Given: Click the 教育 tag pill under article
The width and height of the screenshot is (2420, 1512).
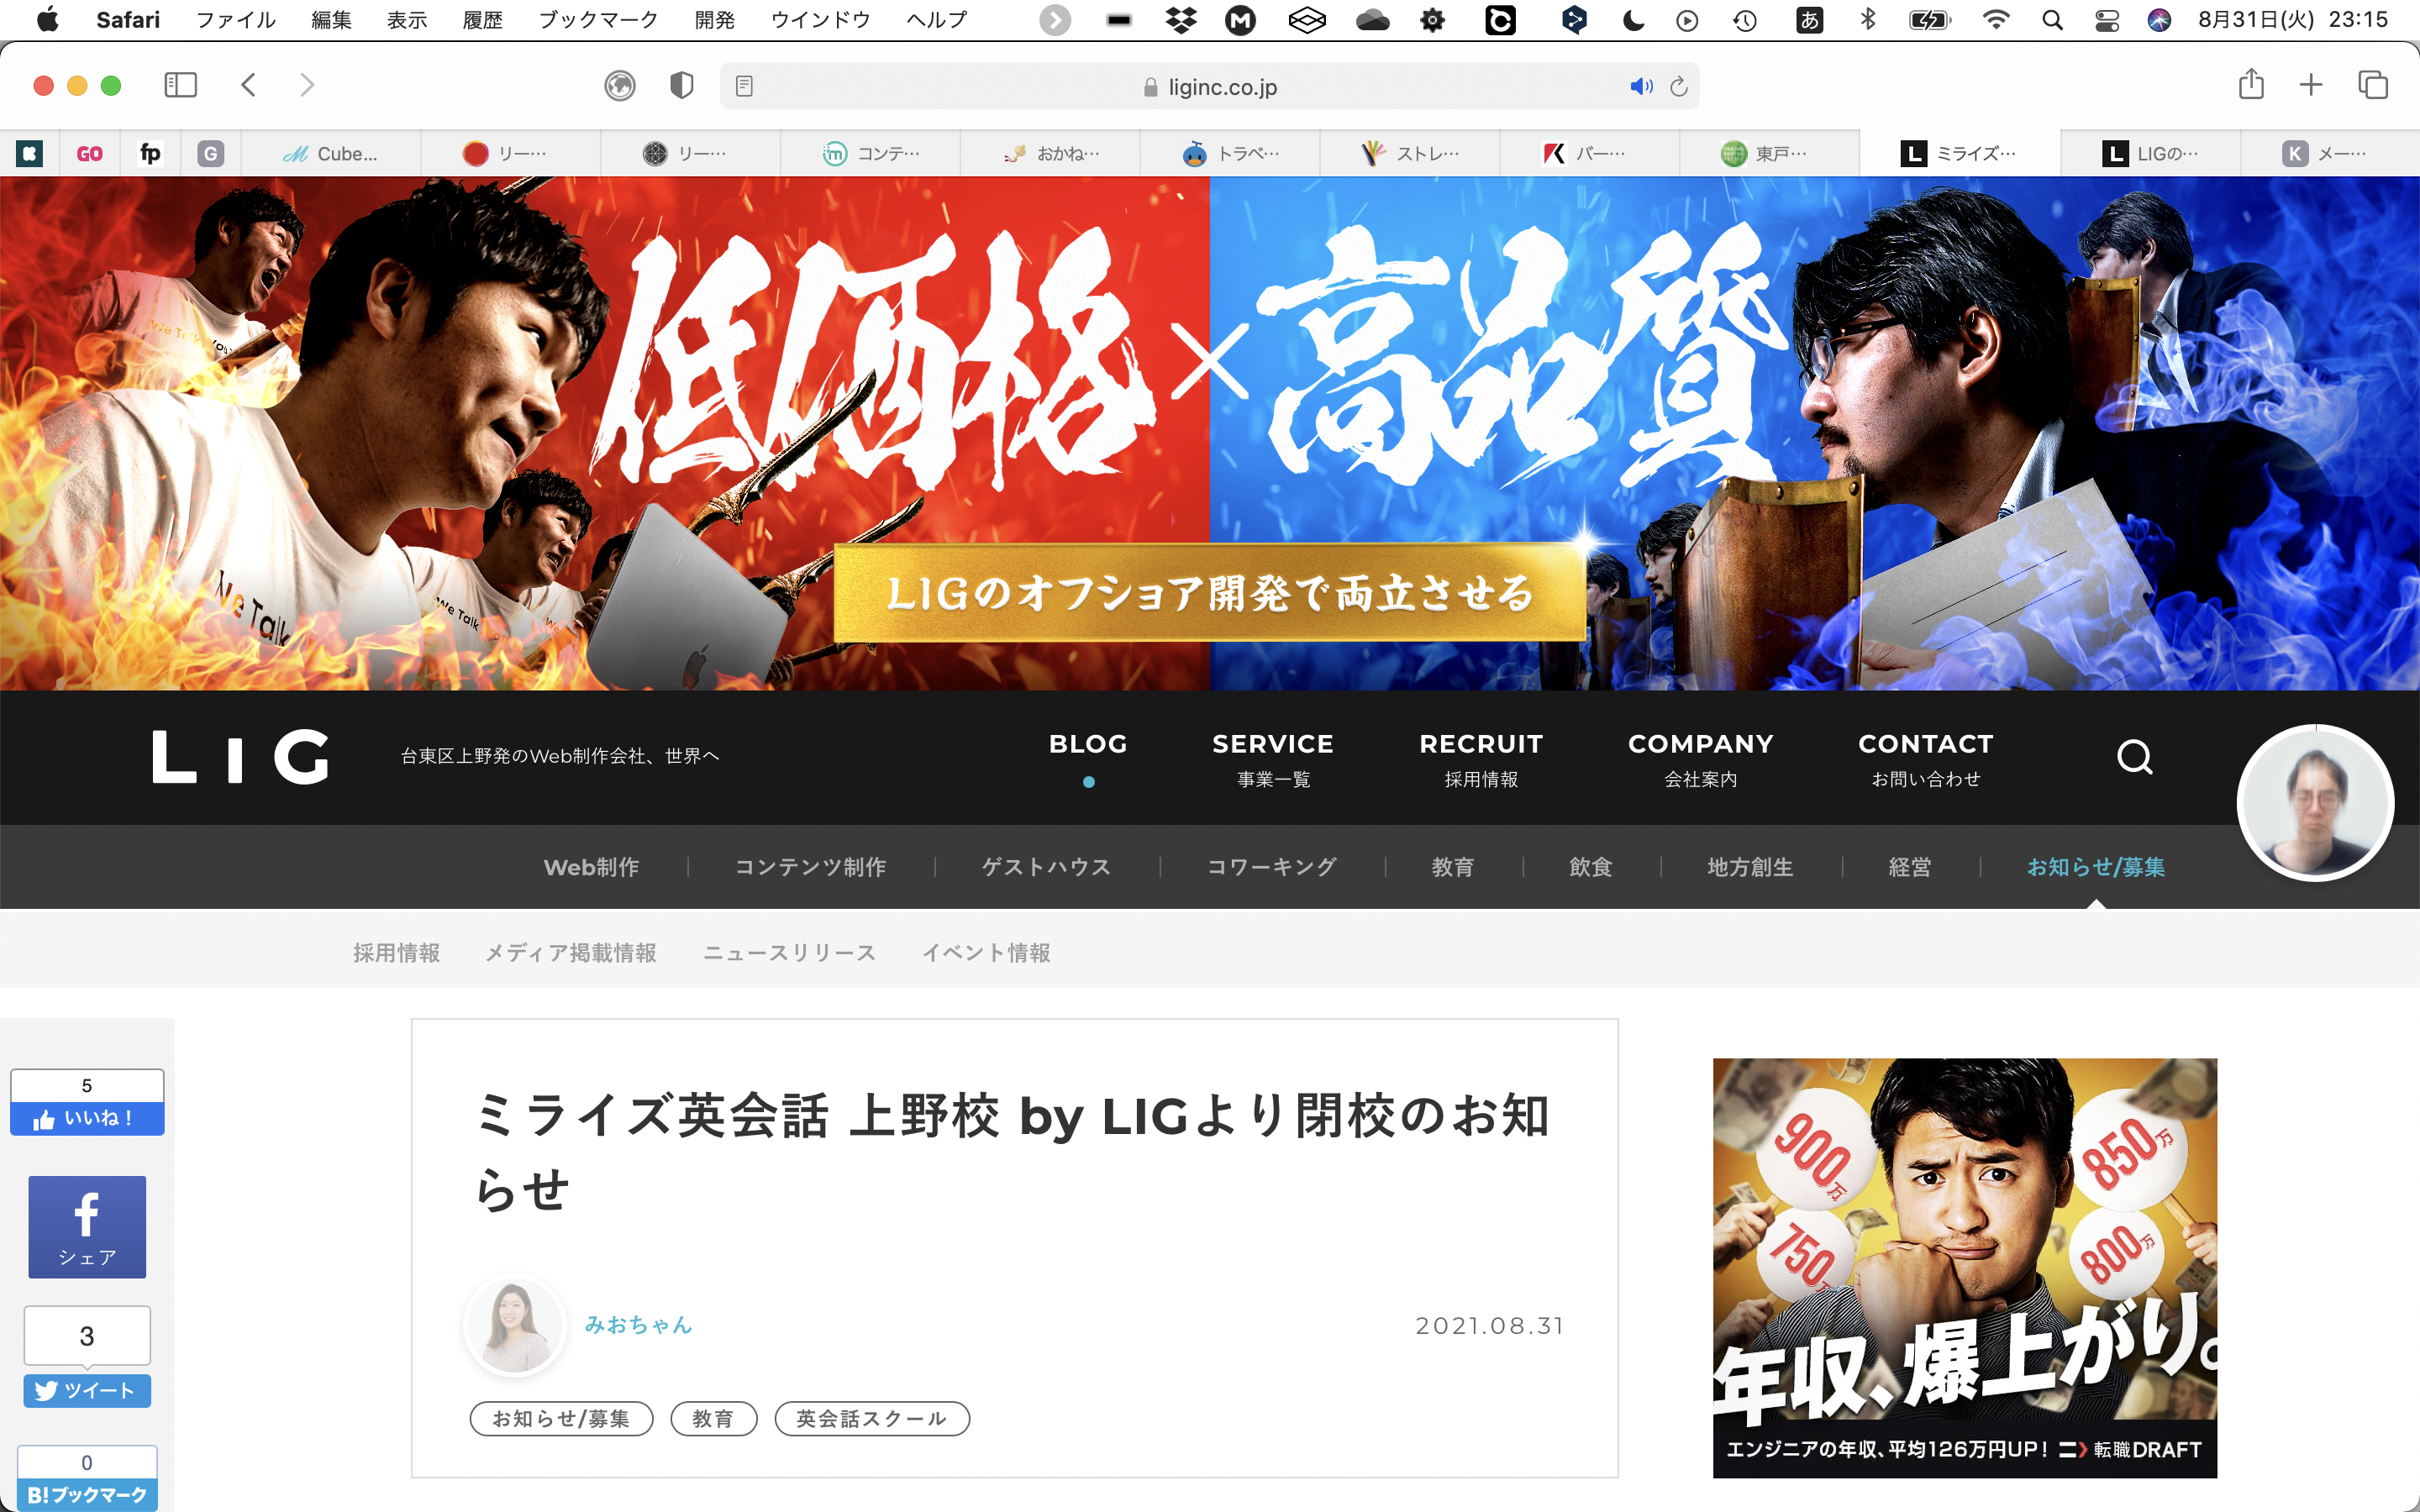Looking at the screenshot, I should 713,1418.
